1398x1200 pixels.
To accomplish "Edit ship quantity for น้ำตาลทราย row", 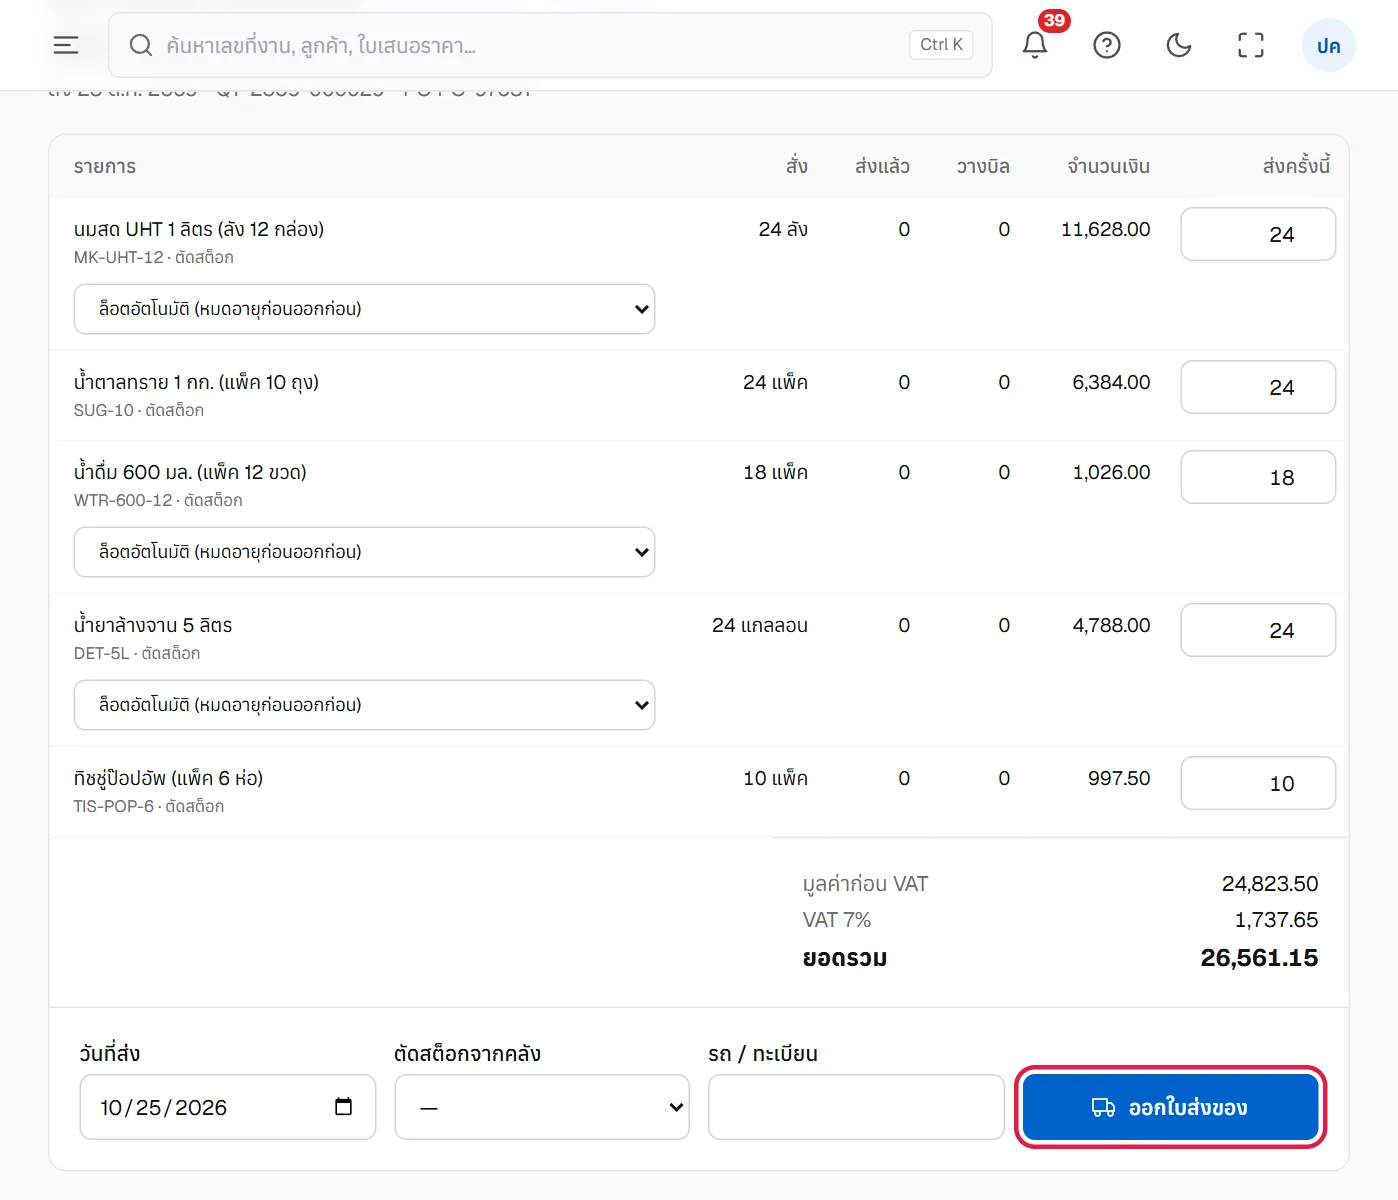I will [1258, 387].
